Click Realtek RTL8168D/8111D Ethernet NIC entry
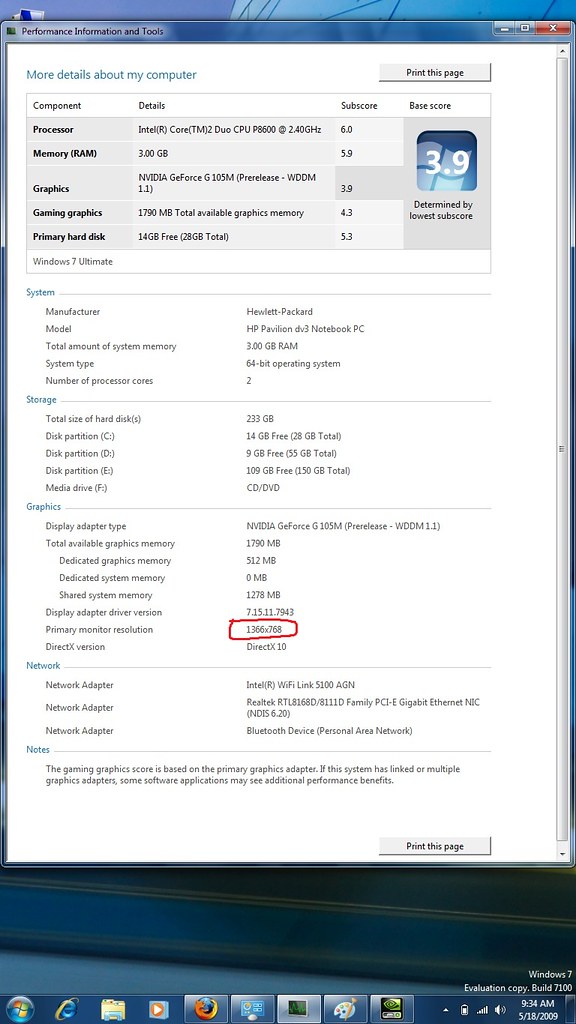Screen dimensions: 576x1024 362,708
